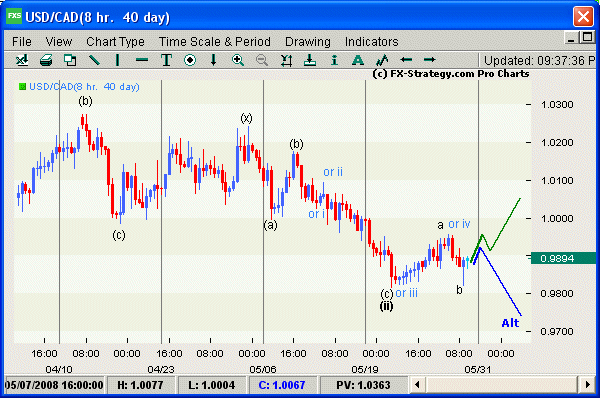Open the info i icon
The image size is (600, 398).
pyautogui.click(x=334, y=60)
